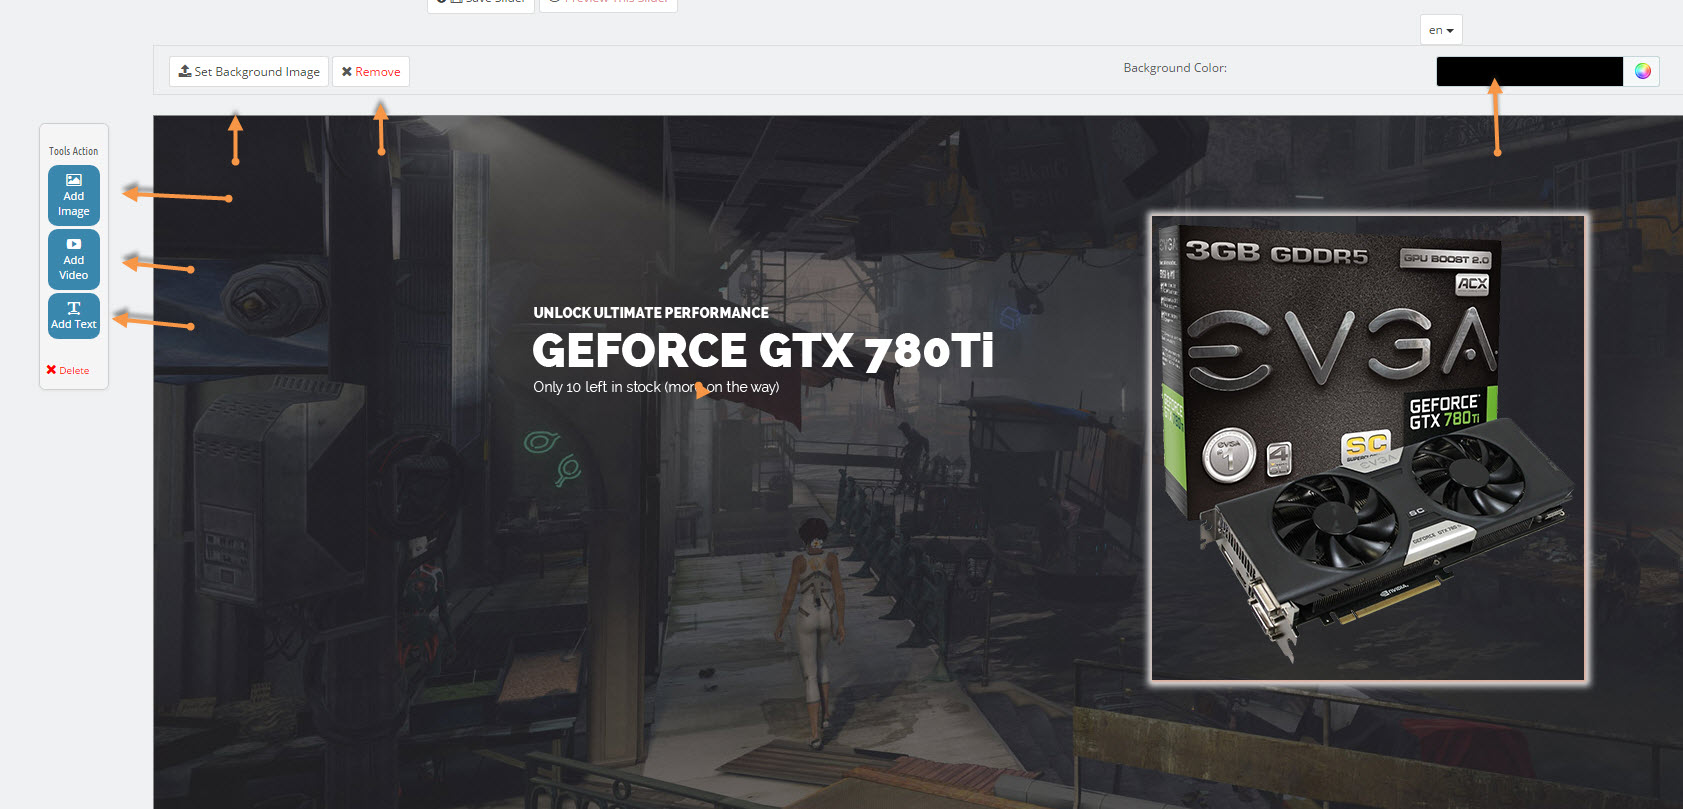Click the Add Video tool button

(74, 259)
